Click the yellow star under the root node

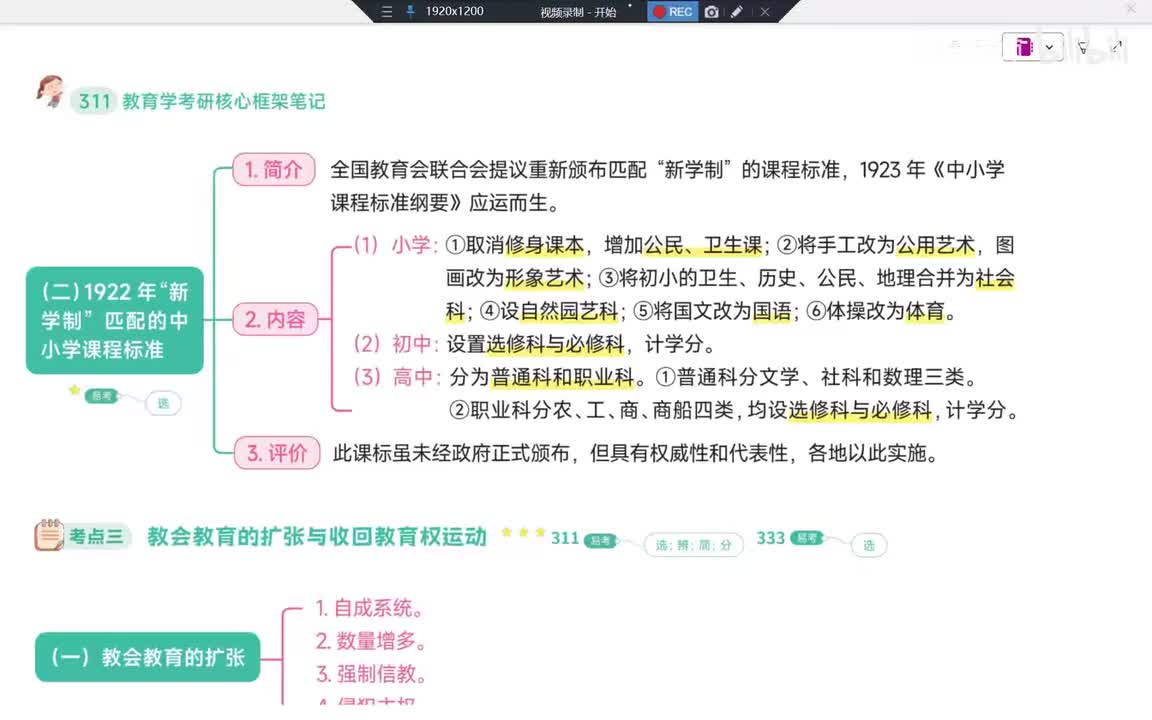tap(74, 390)
